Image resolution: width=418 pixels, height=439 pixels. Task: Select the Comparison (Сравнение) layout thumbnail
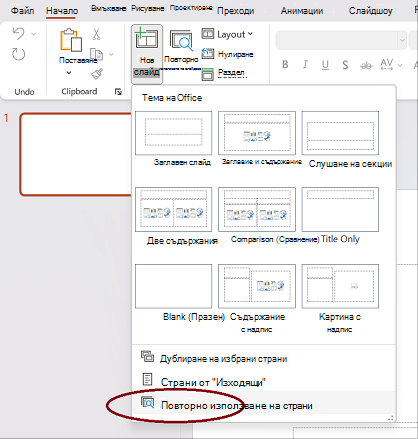pyautogui.click(x=257, y=209)
